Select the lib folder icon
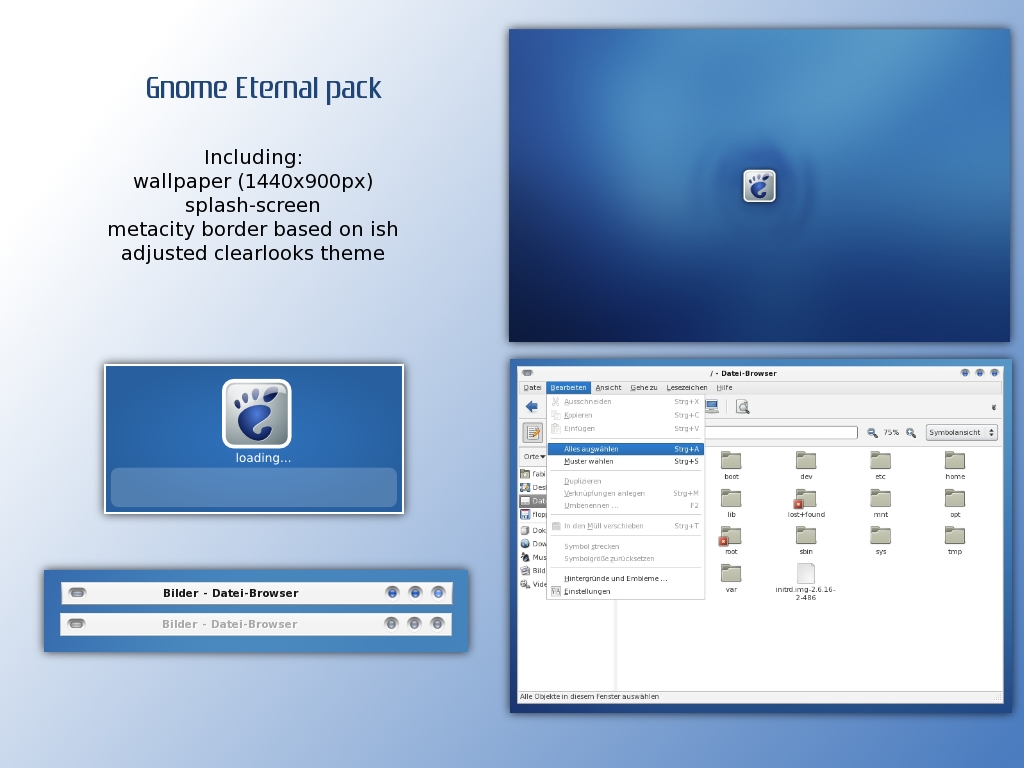The height and width of the screenshot is (768, 1024). (x=731, y=498)
